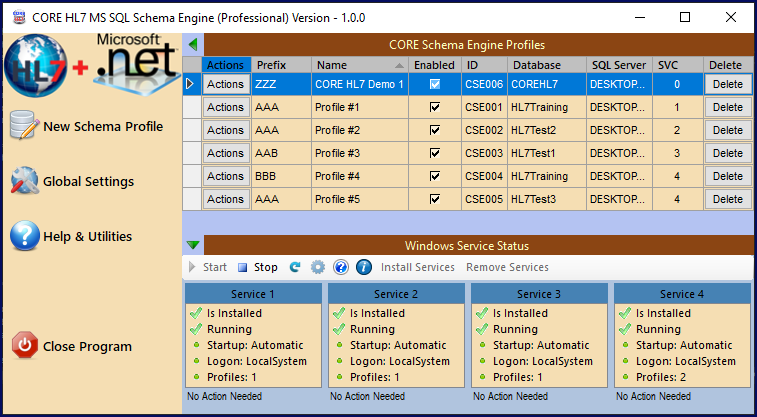Open Actions menu for Profile #1
Screen dimensions: 757x417
226,107
